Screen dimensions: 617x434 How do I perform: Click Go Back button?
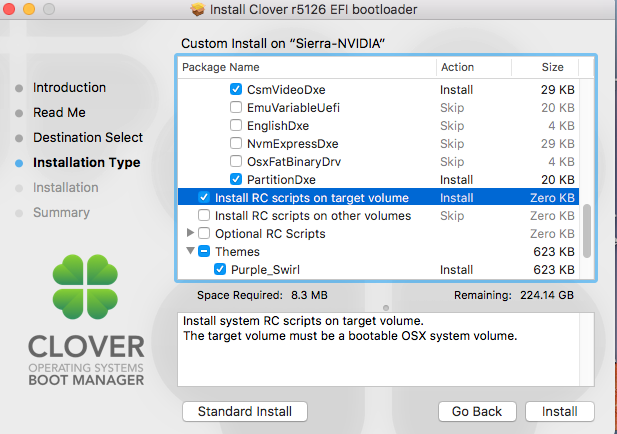[477, 412]
